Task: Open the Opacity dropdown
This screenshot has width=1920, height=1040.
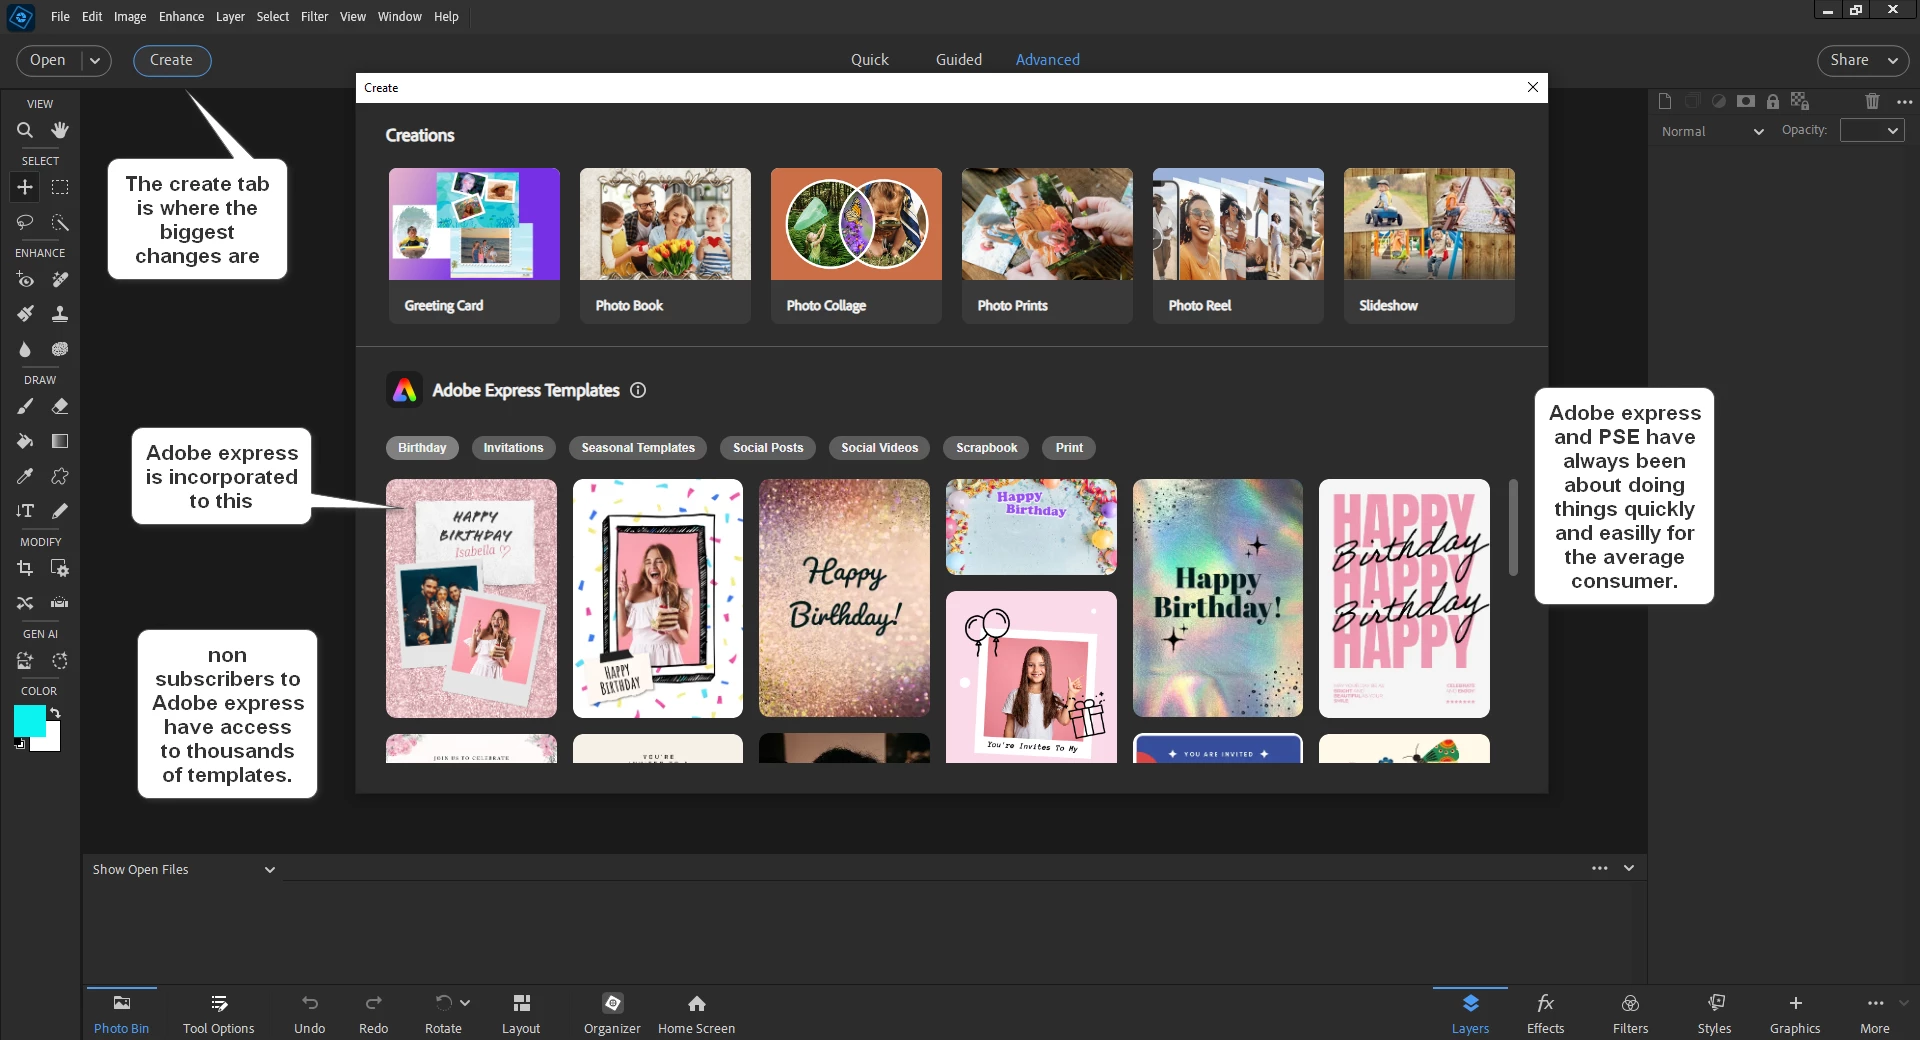Action: pos(1872,131)
